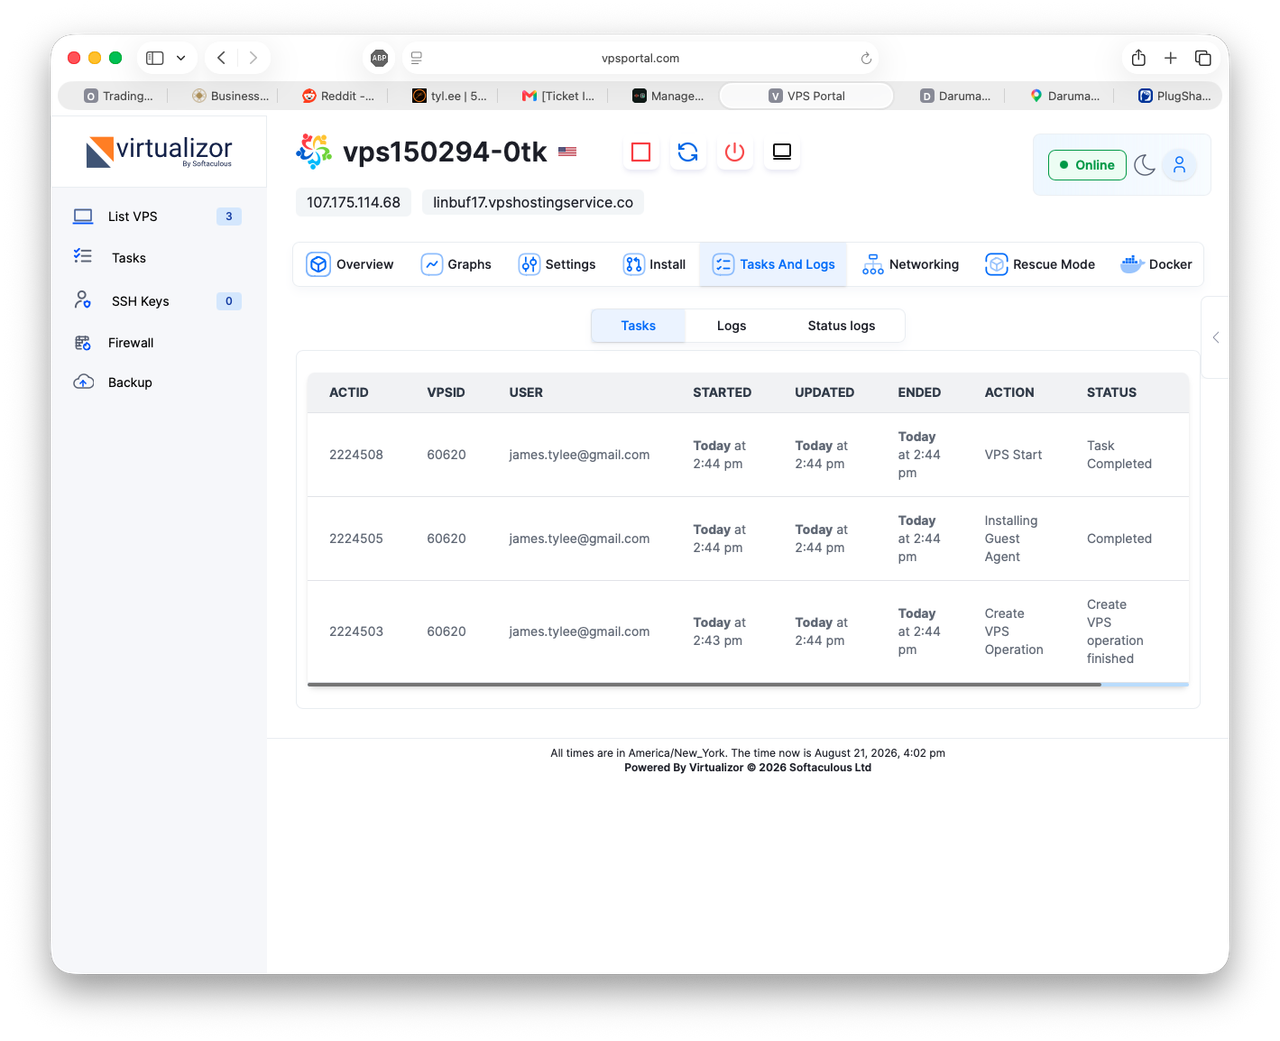The width and height of the screenshot is (1280, 1041).
Task: Click the ACTID column header
Action: point(349,393)
